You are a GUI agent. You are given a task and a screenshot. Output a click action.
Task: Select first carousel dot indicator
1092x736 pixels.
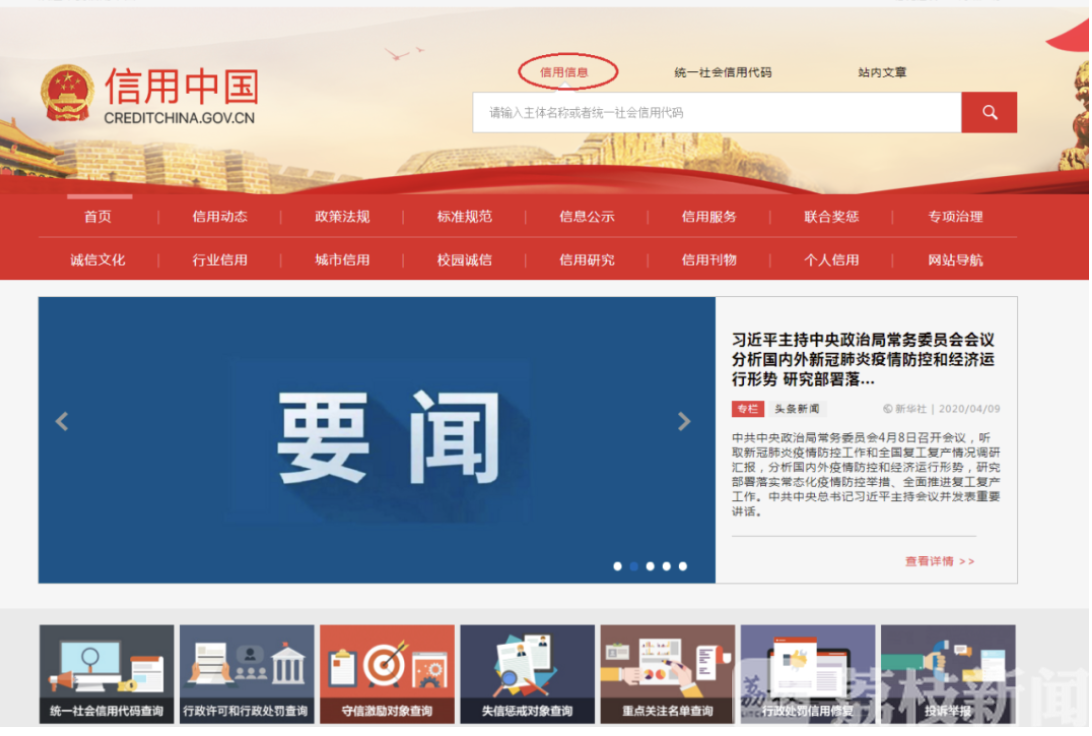(618, 566)
